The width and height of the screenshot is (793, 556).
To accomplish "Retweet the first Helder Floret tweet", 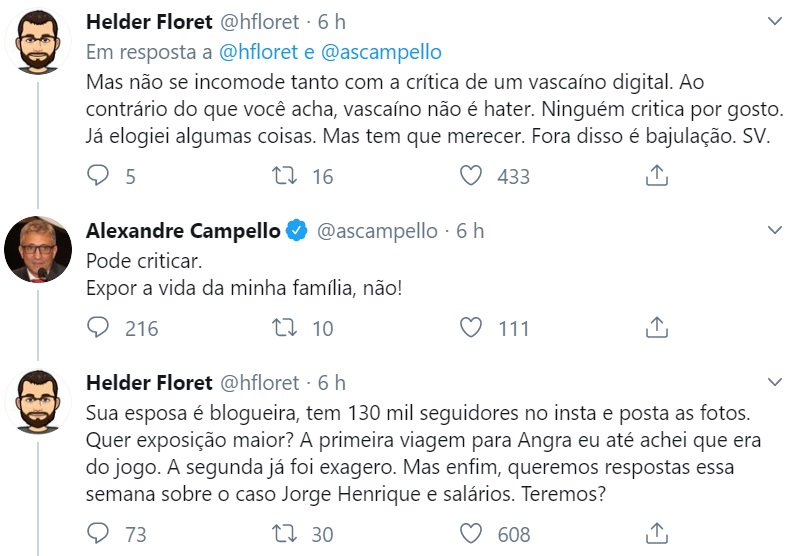I will tap(285, 176).
